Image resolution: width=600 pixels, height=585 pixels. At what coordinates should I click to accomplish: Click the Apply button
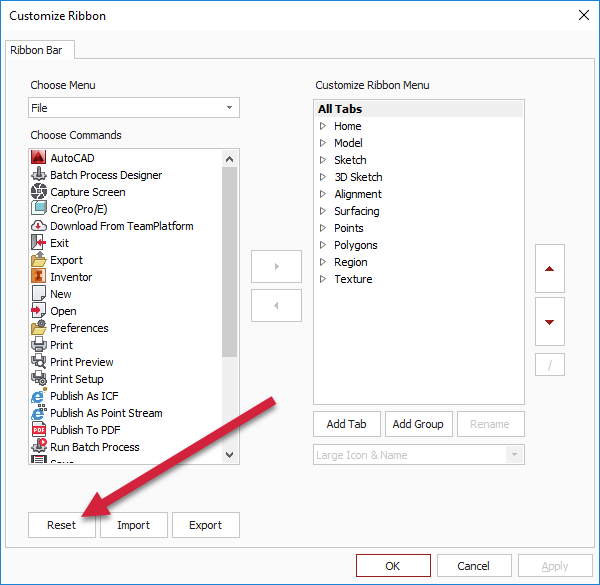555,565
